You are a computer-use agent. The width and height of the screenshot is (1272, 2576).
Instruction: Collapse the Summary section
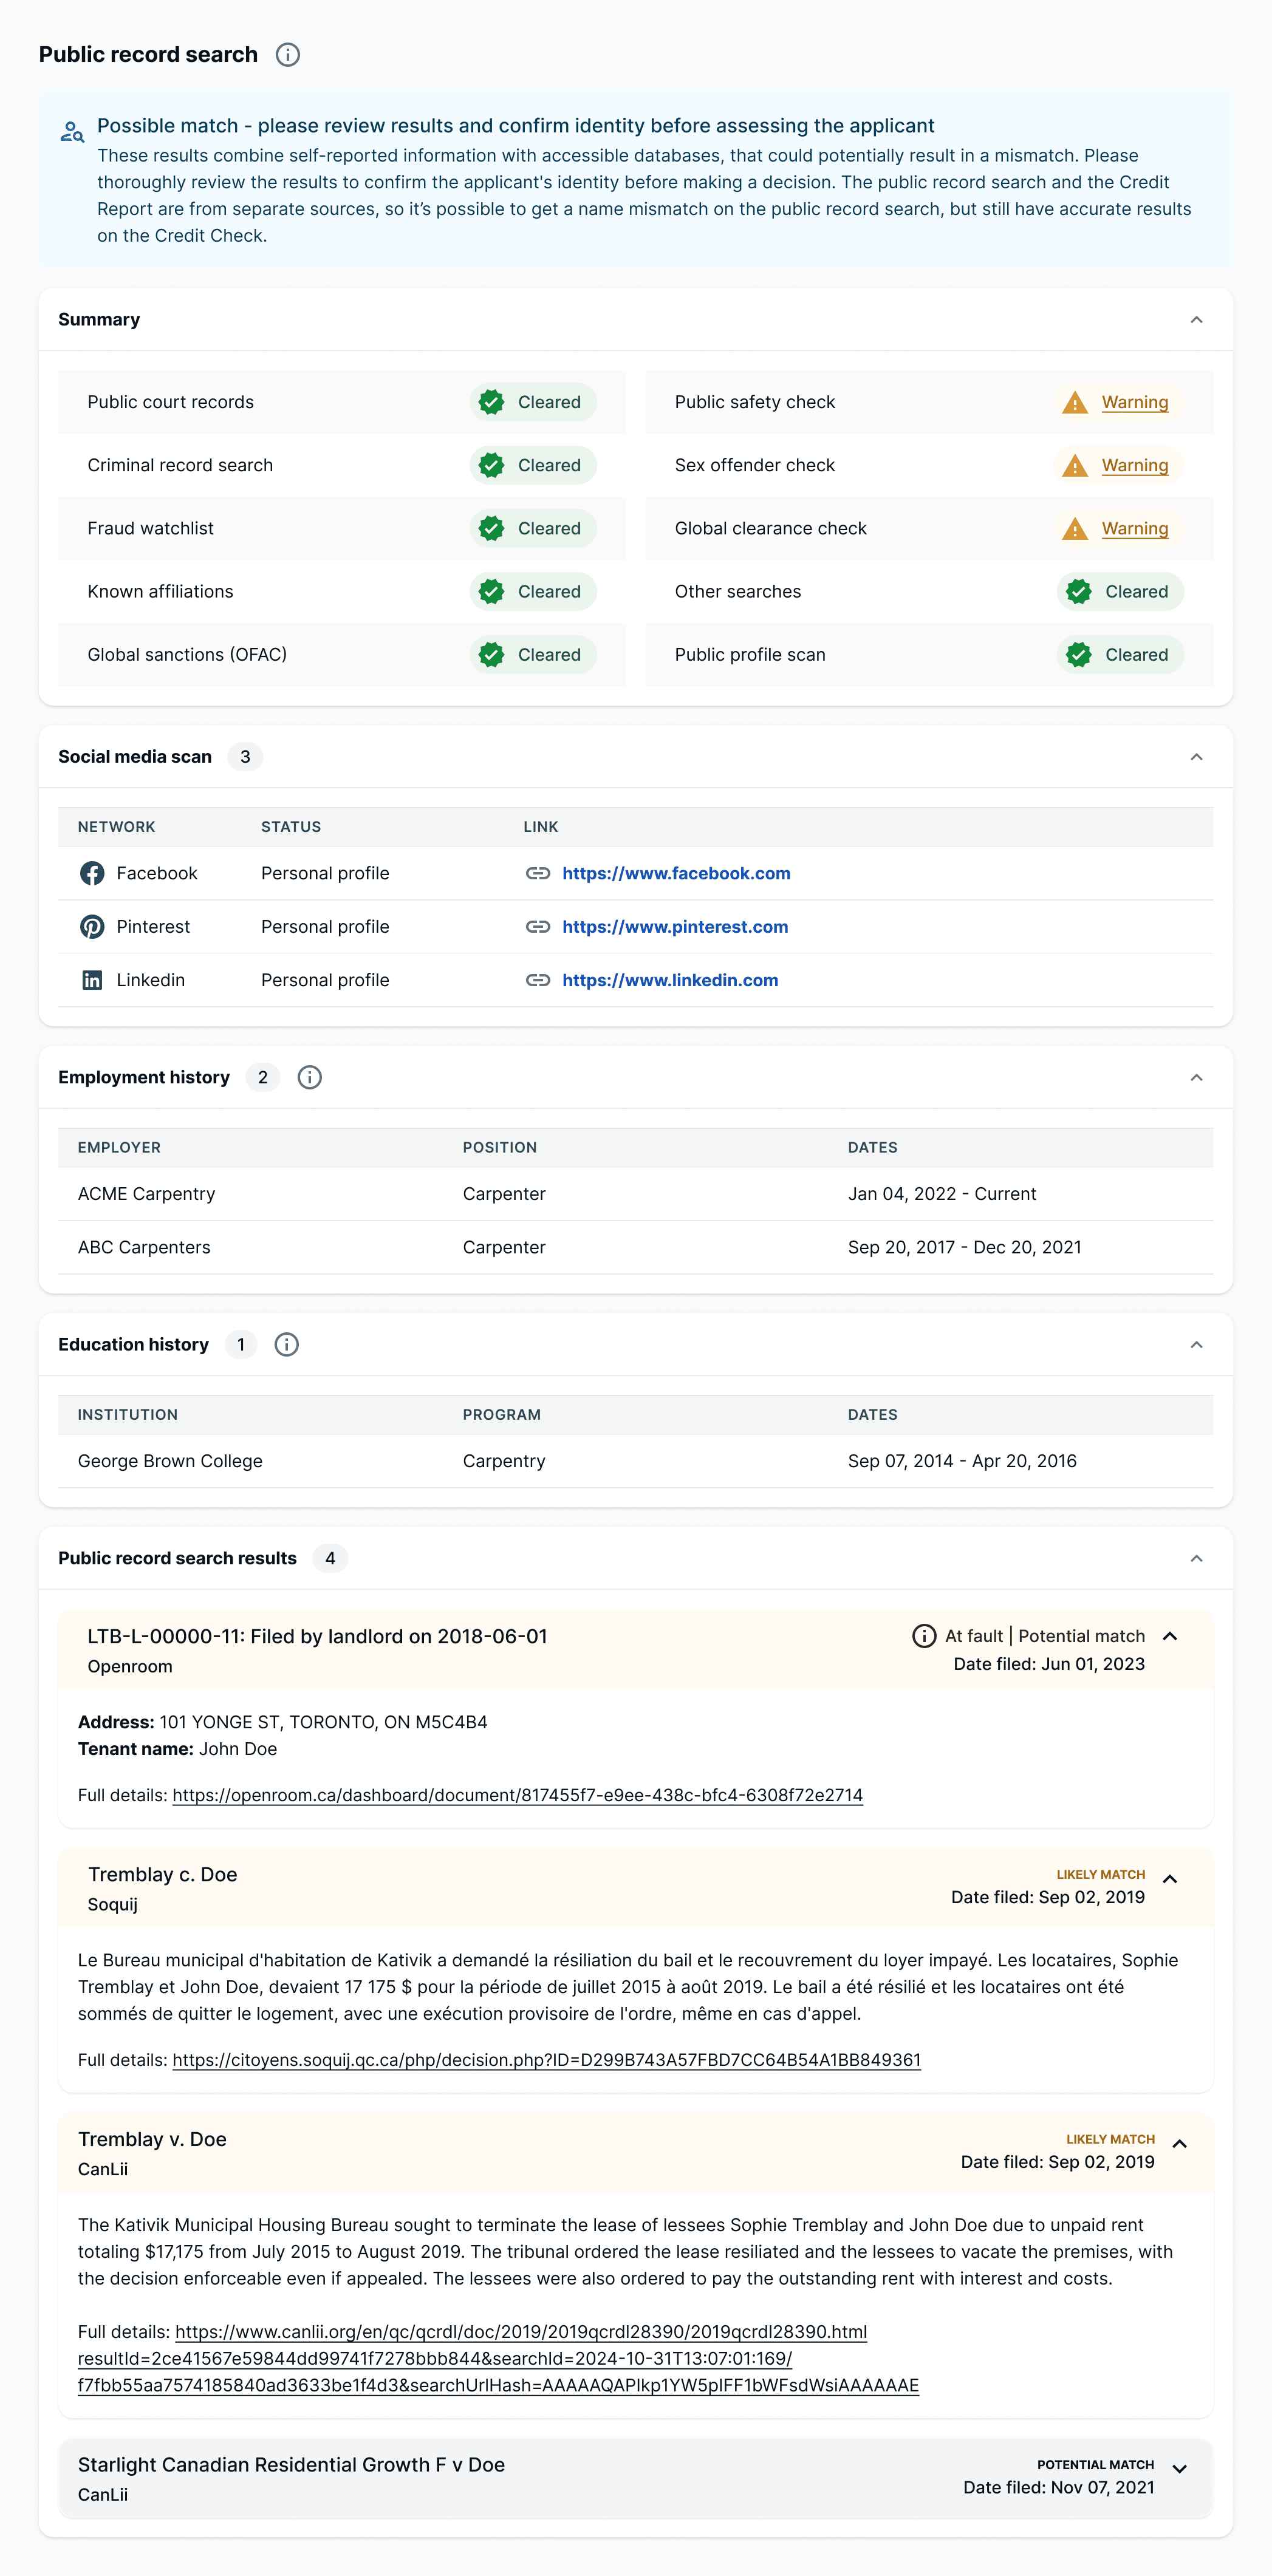click(1196, 320)
